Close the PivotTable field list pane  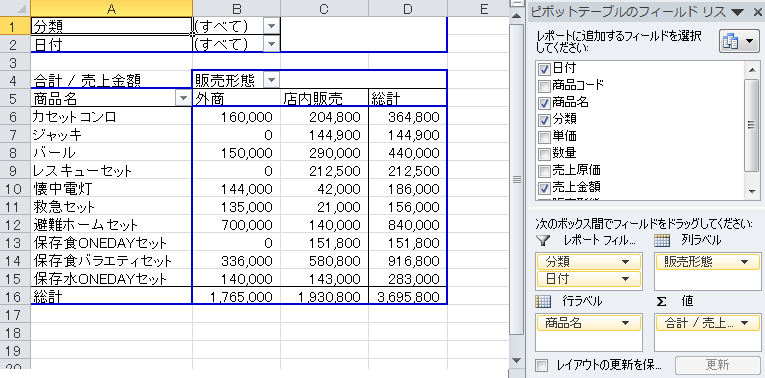tap(757, 13)
